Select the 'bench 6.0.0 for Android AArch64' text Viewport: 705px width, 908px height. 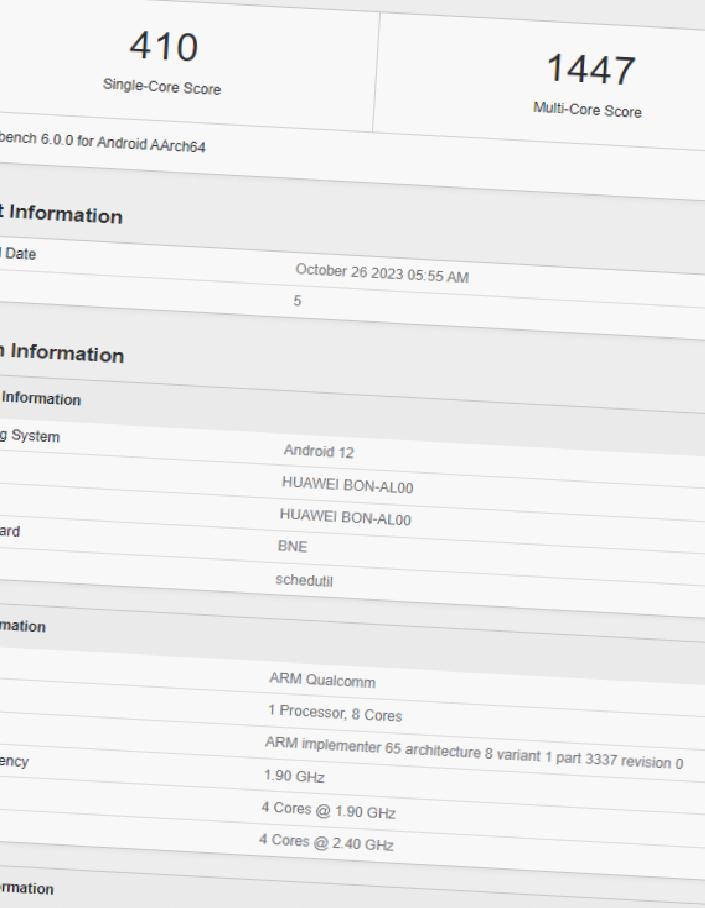102,142
